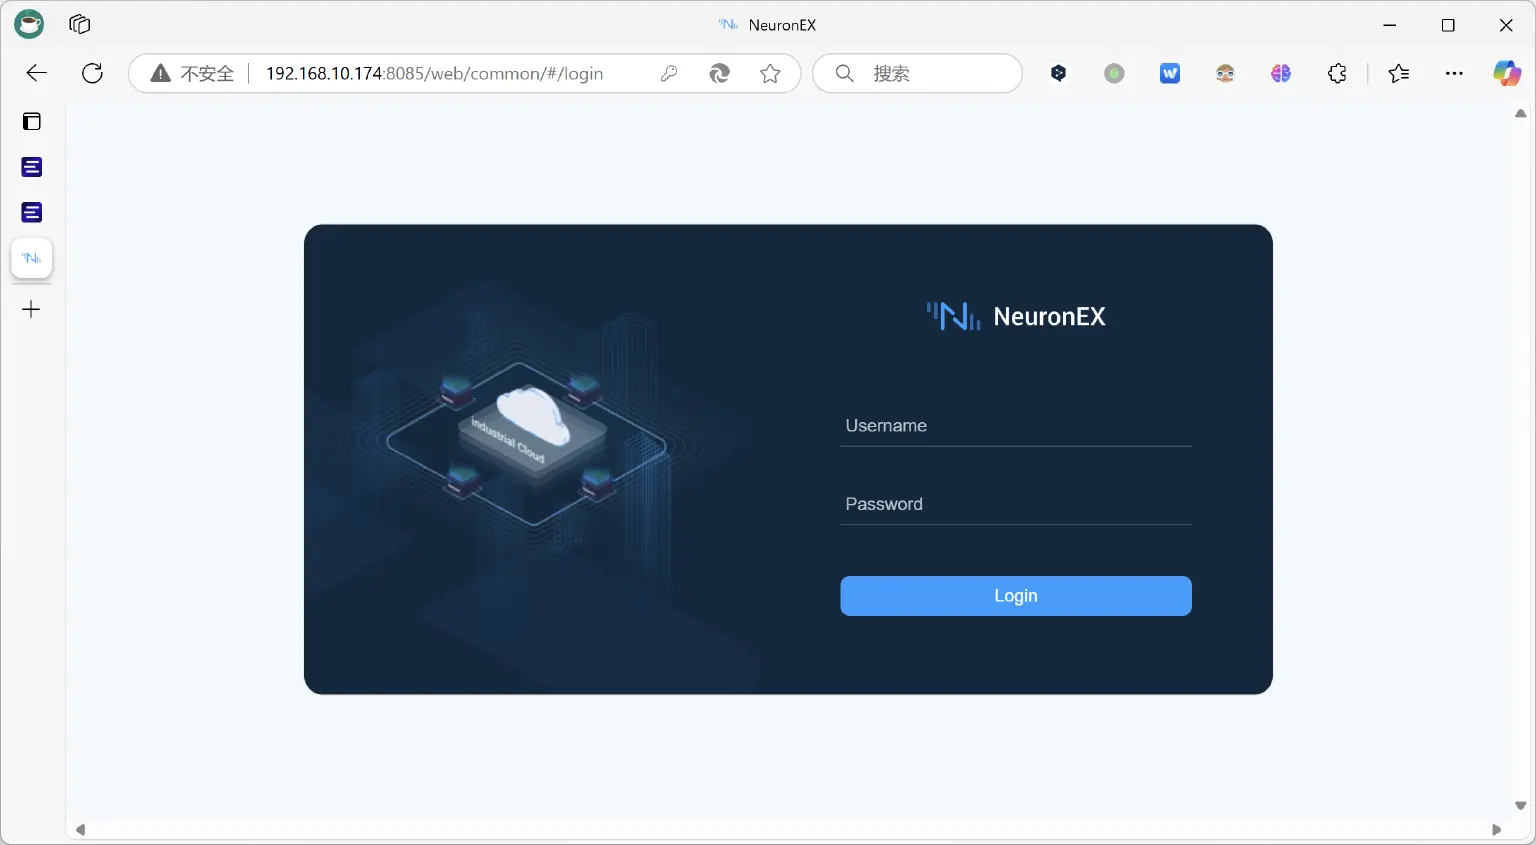Click the workspaces icon next to the profile avatar

(x=78, y=24)
